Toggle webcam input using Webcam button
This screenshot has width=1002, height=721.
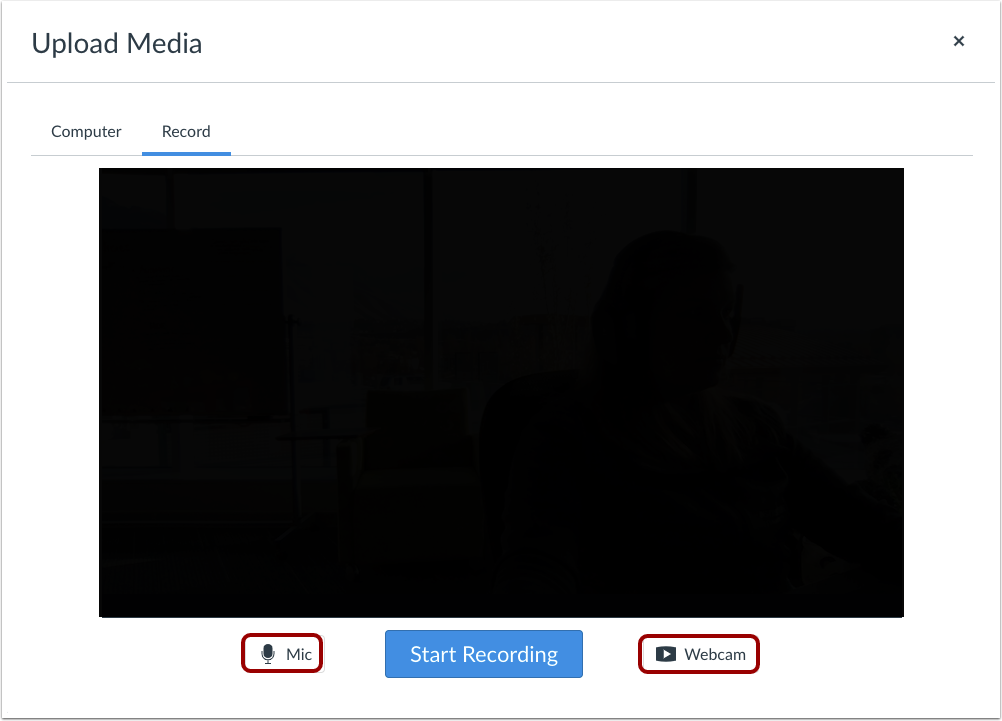[698, 654]
